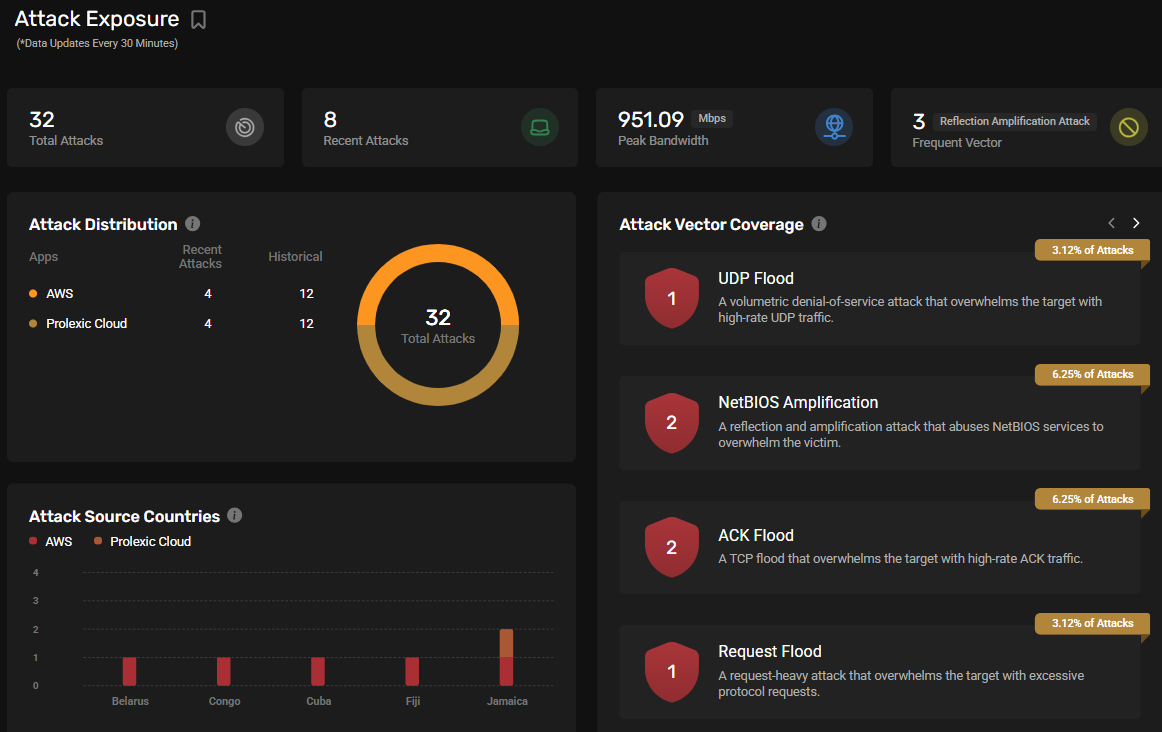Click the Belarus axis label
The width and height of the screenshot is (1162, 732).
(130, 701)
